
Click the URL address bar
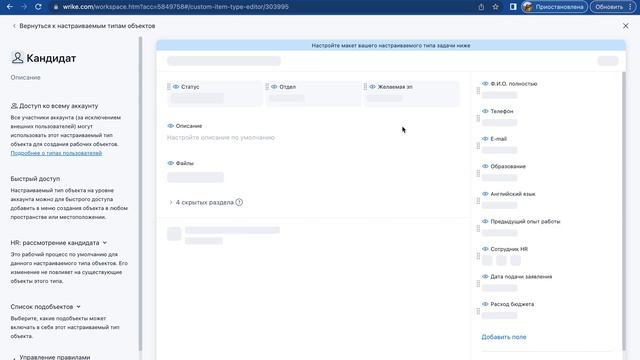tap(176, 7)
